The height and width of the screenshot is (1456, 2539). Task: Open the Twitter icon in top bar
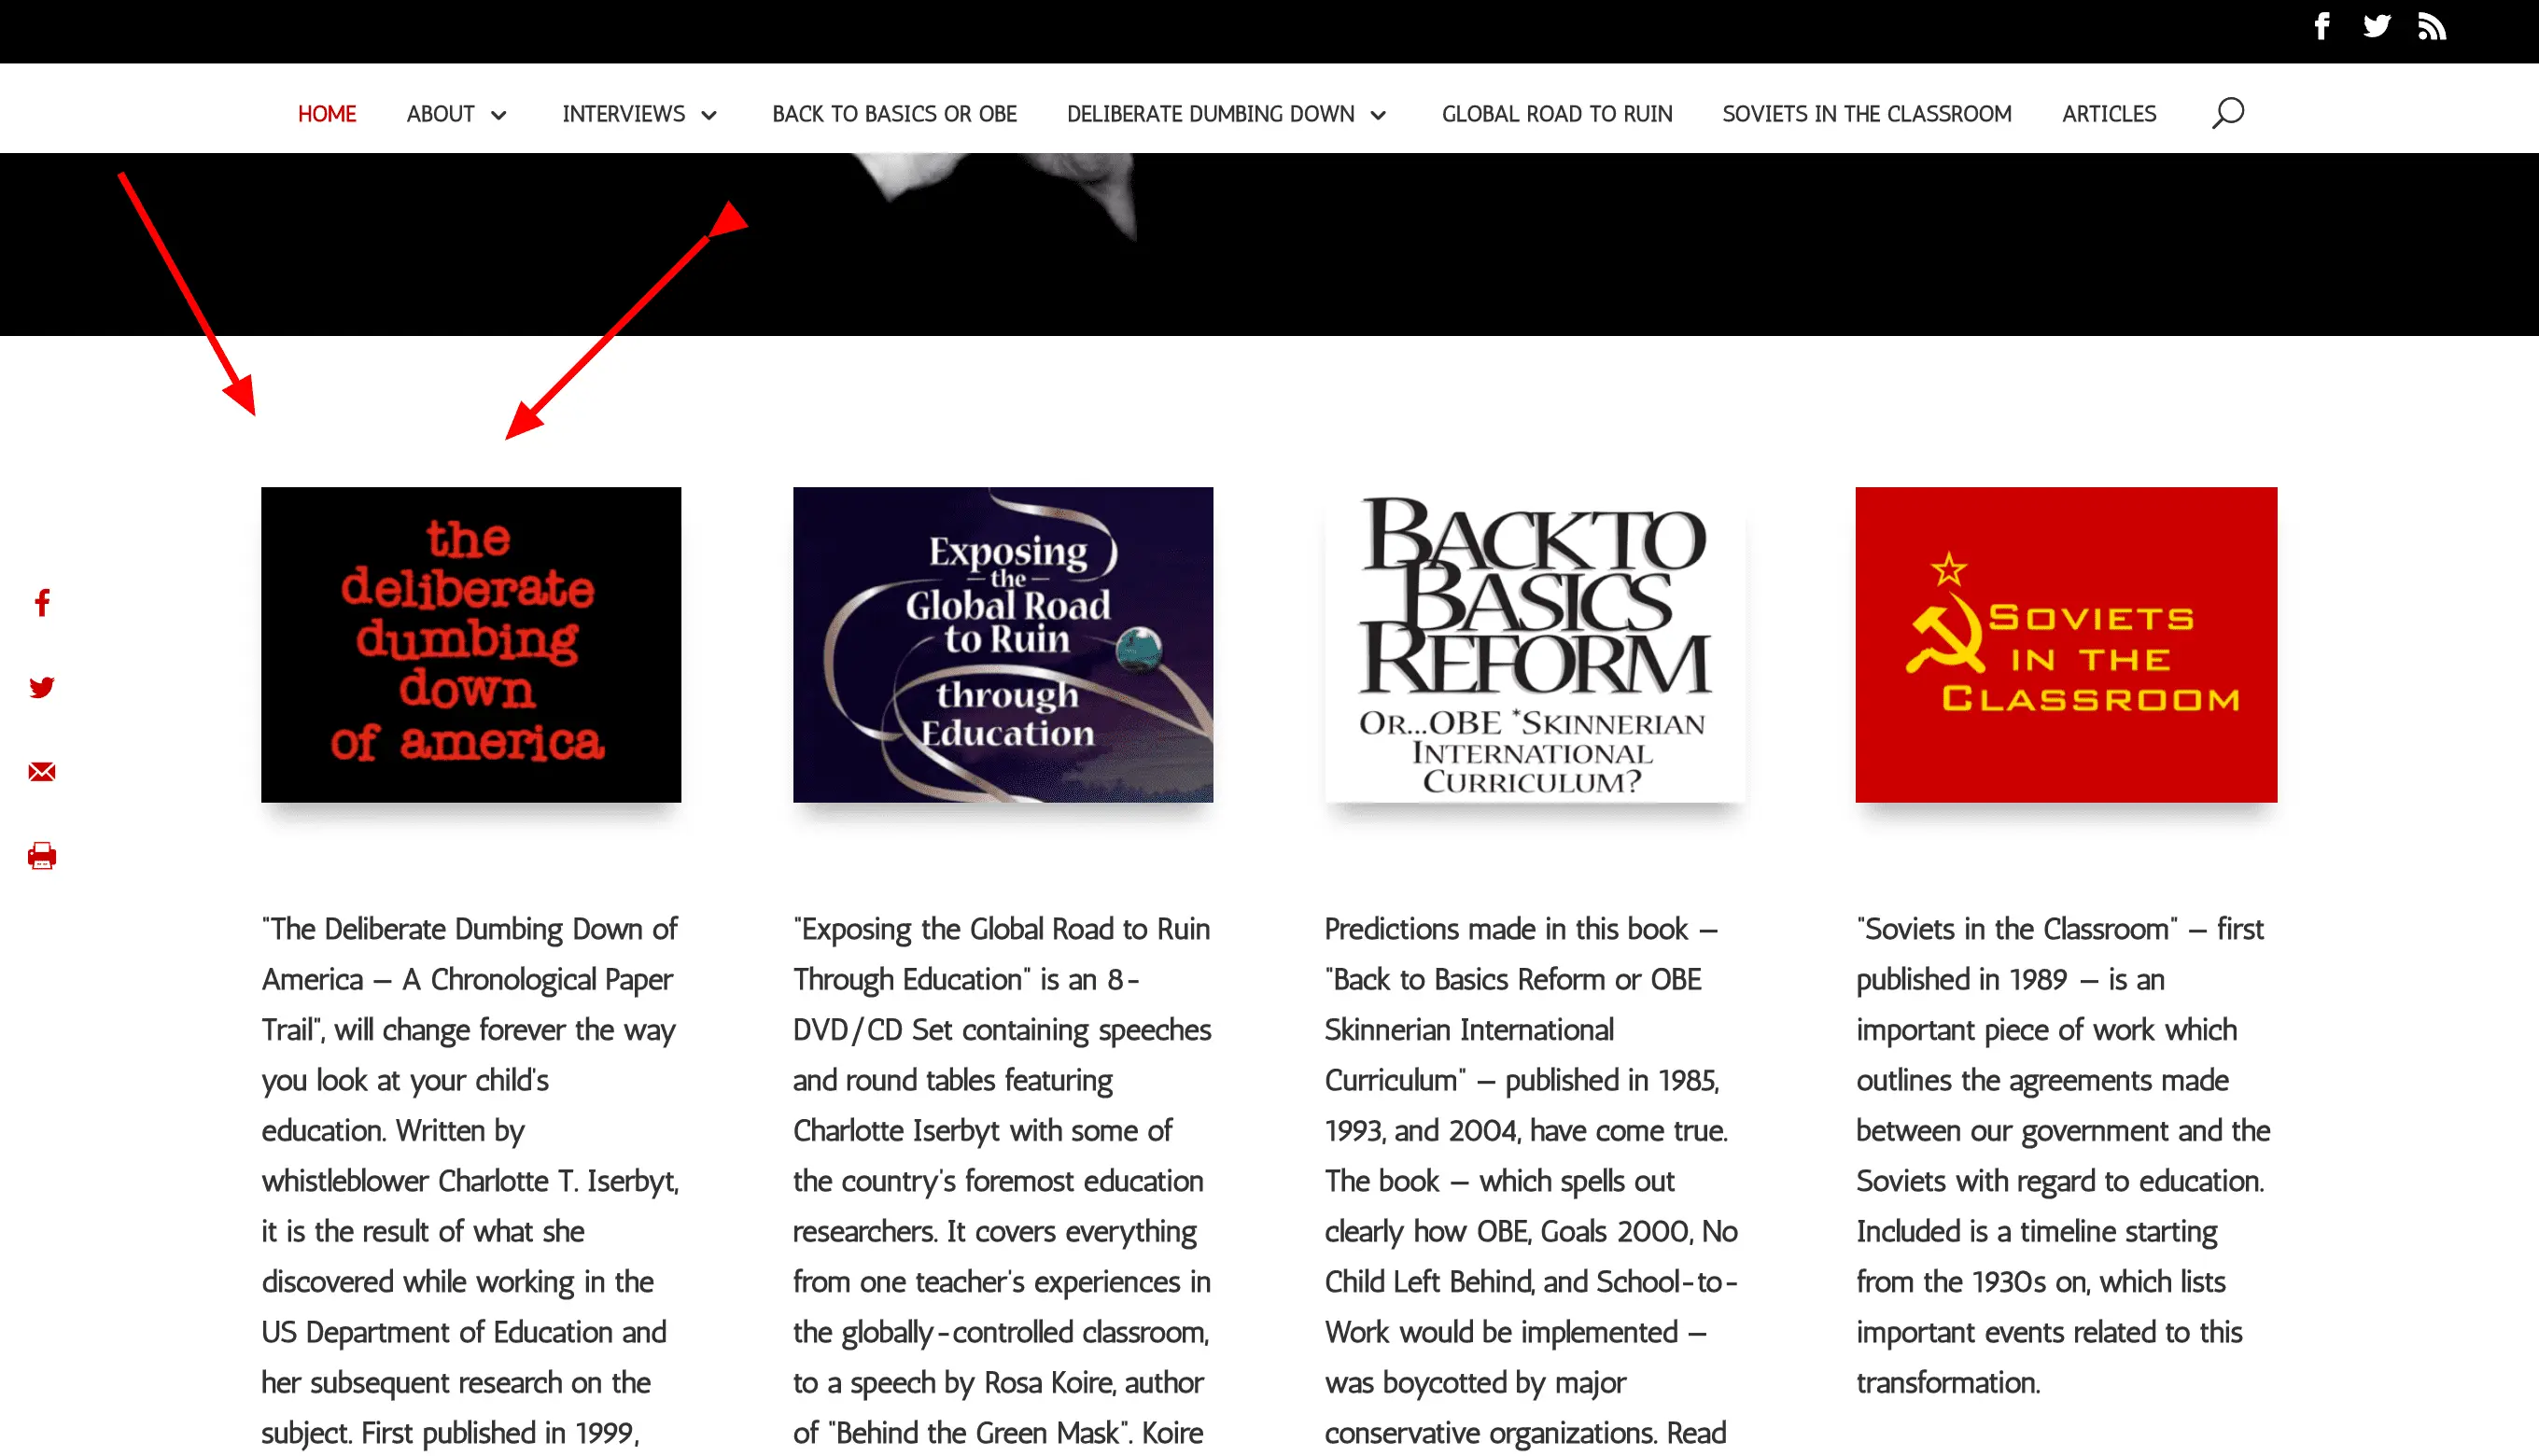point(2377,26)
